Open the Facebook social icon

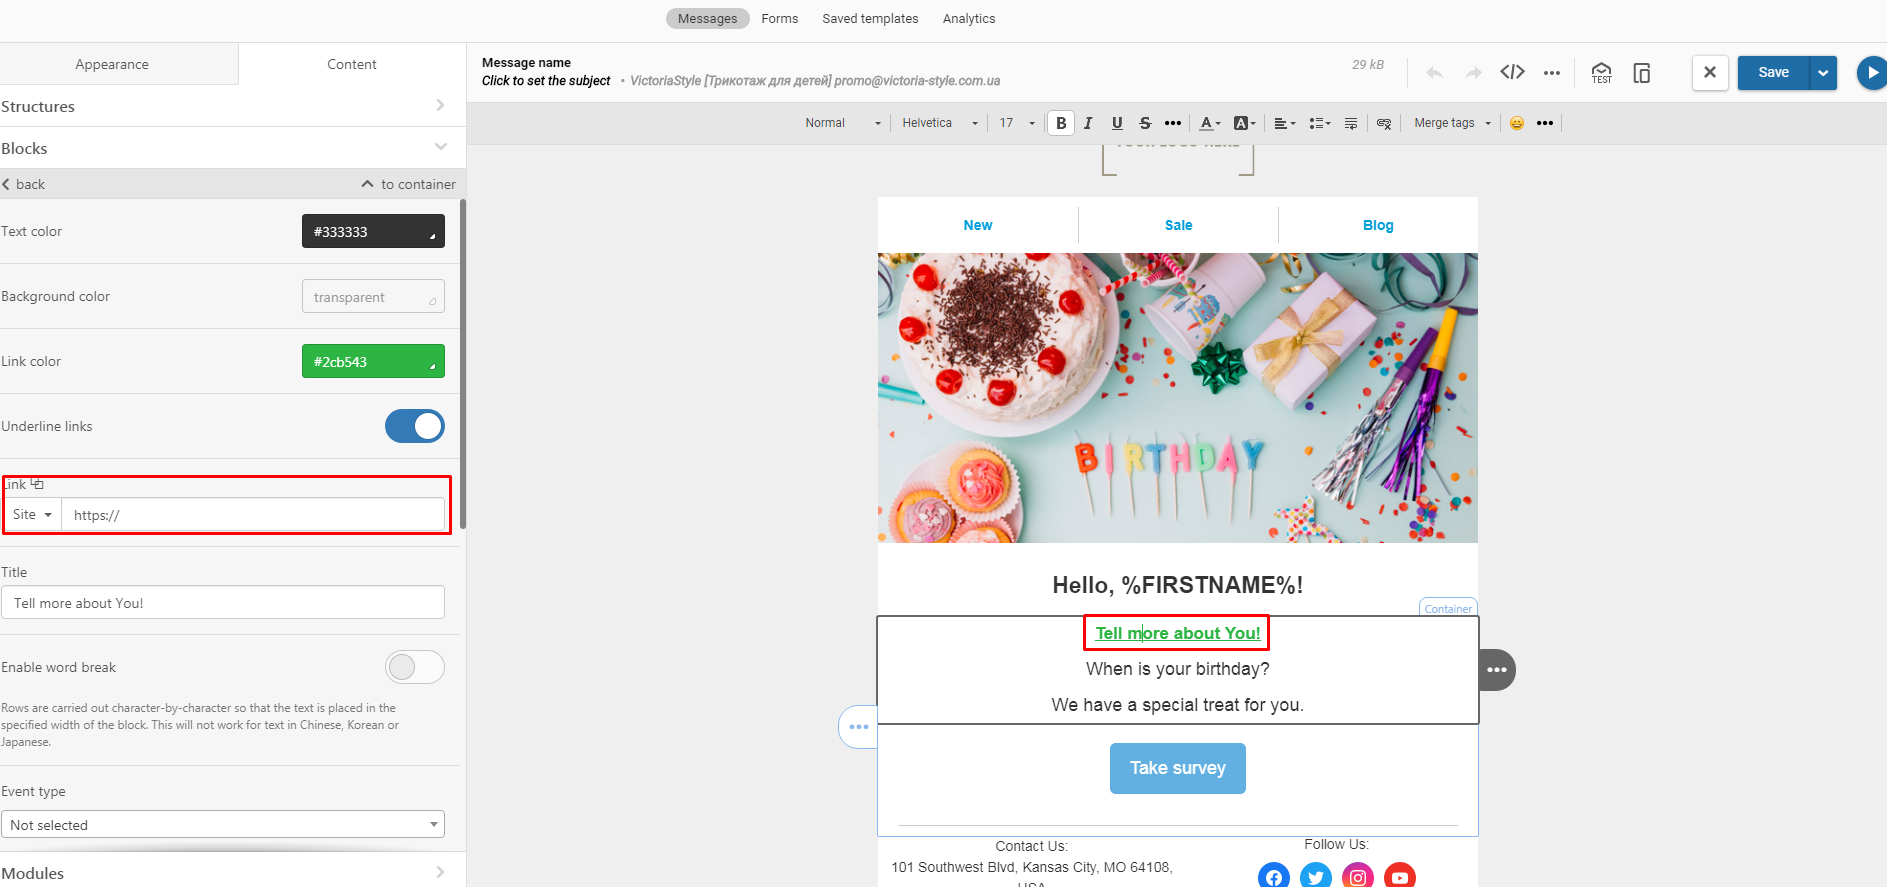click(1273, 876)
